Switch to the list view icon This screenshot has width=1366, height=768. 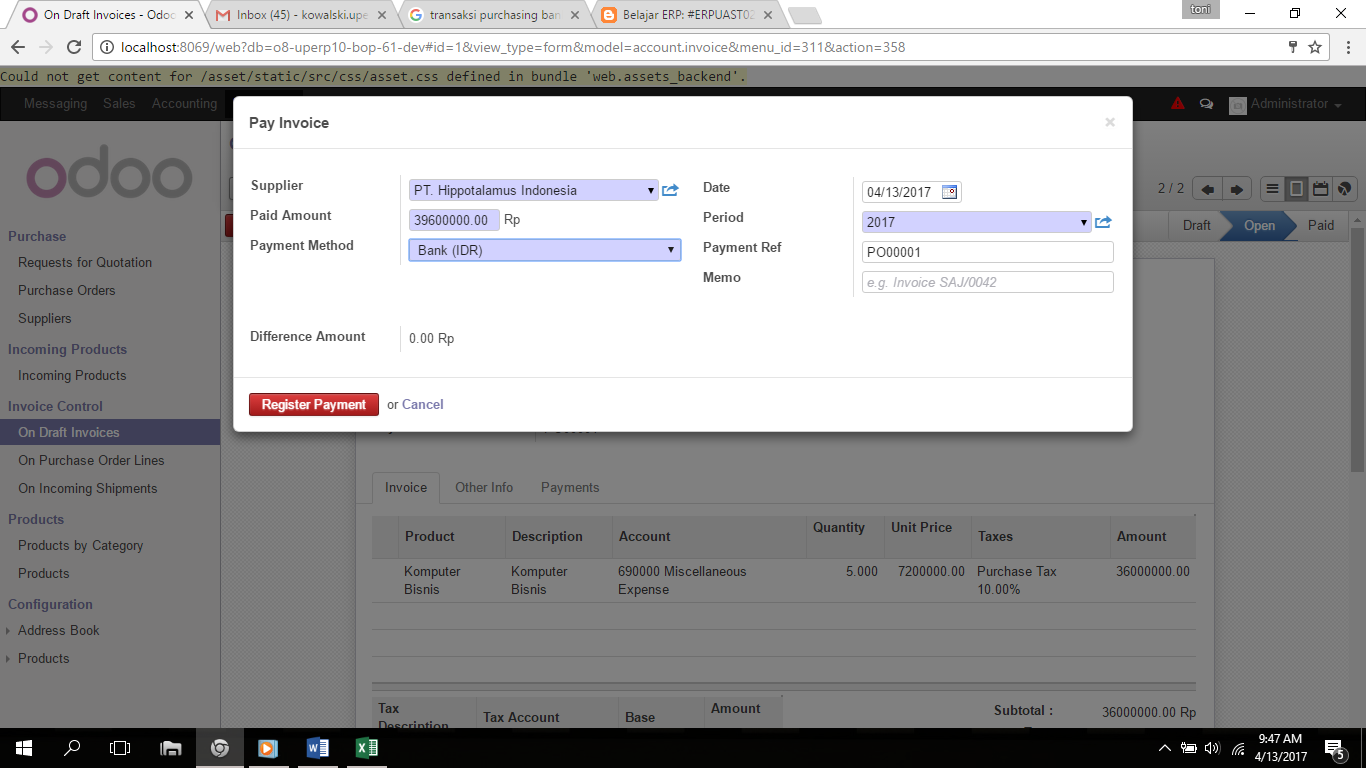point(1272,188)
